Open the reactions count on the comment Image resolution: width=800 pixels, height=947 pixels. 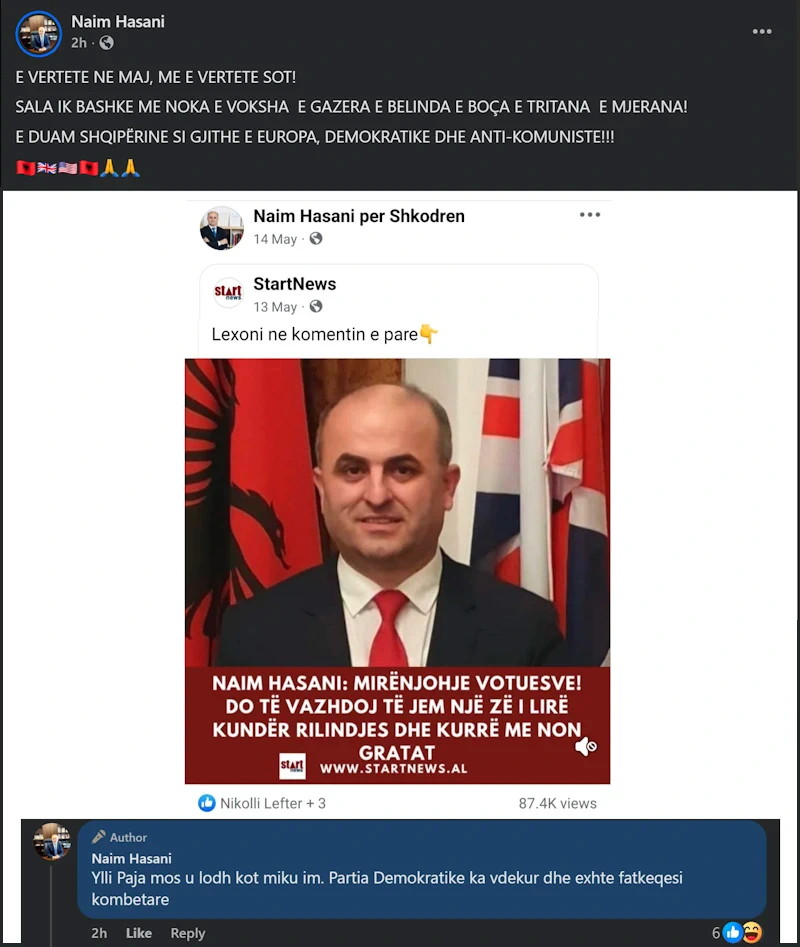(716, 933)
